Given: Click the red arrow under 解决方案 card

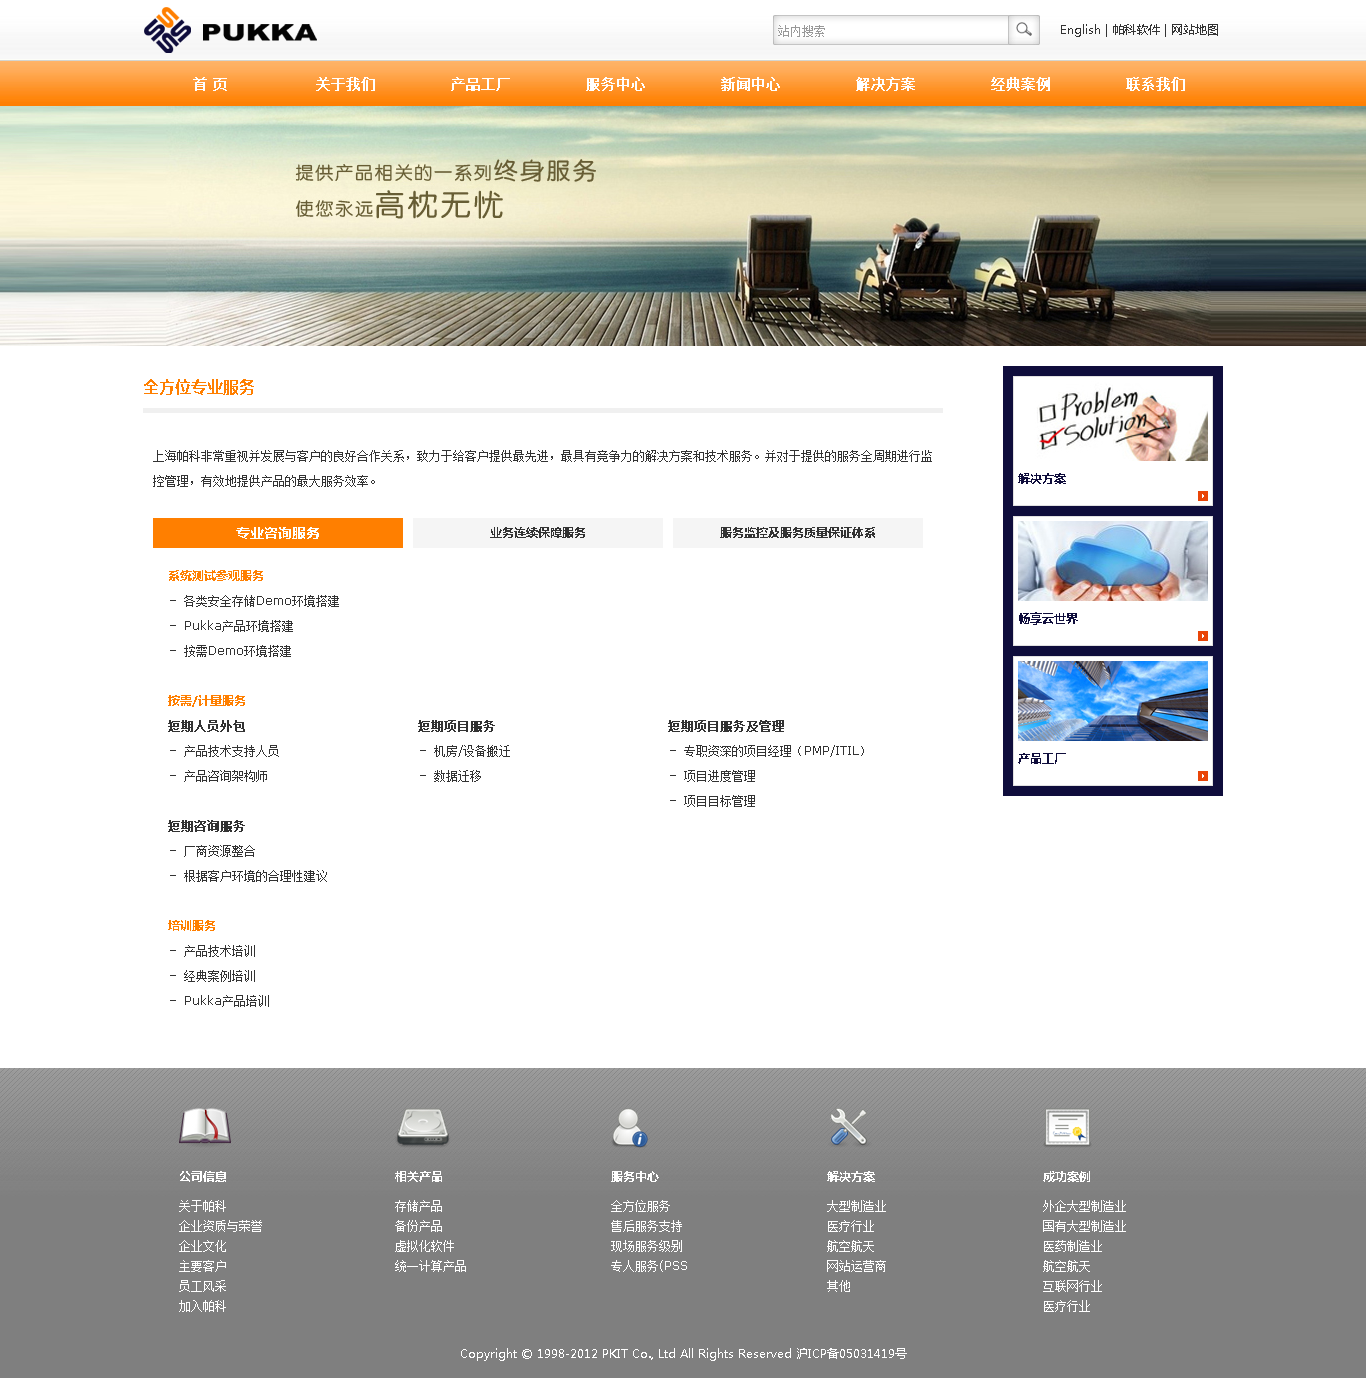Looking at the screenshot, I should click(x=1202, y=496).
